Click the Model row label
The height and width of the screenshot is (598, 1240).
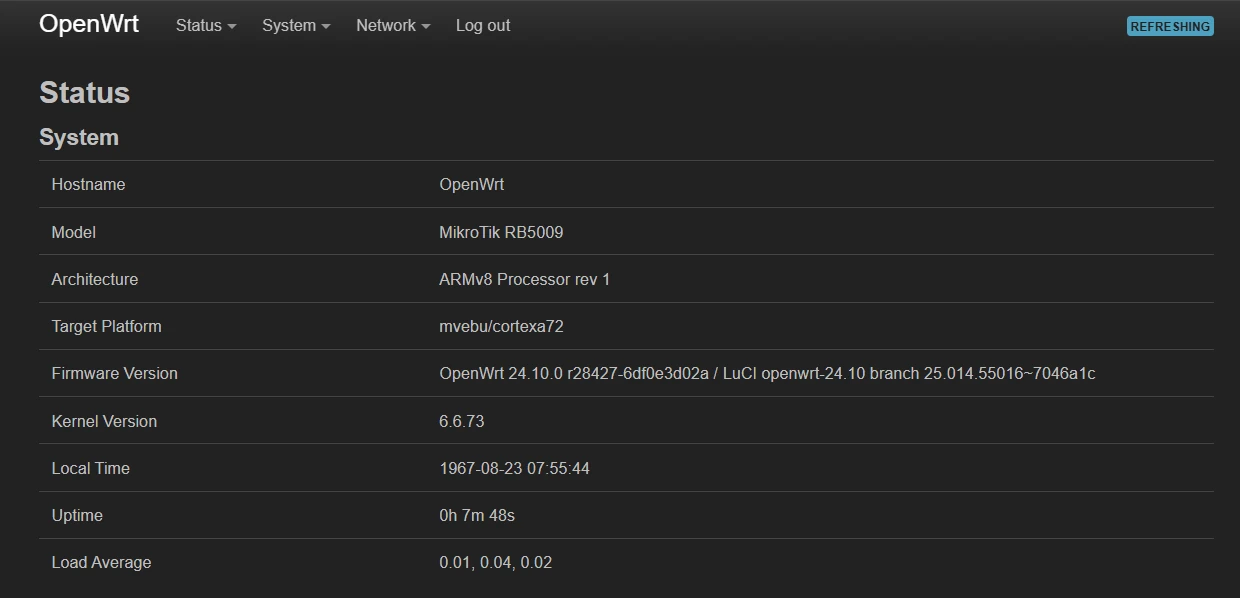[x=74, y=232]
